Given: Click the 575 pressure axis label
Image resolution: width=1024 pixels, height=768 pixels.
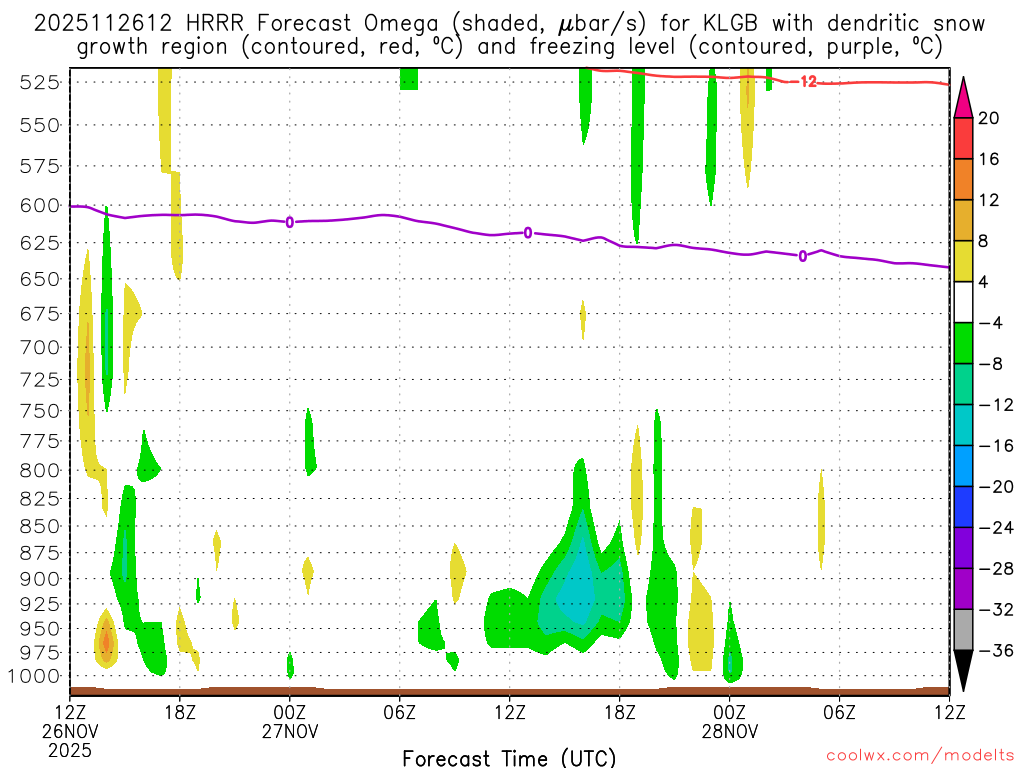Looking at the screenshot, I should 40,167.
